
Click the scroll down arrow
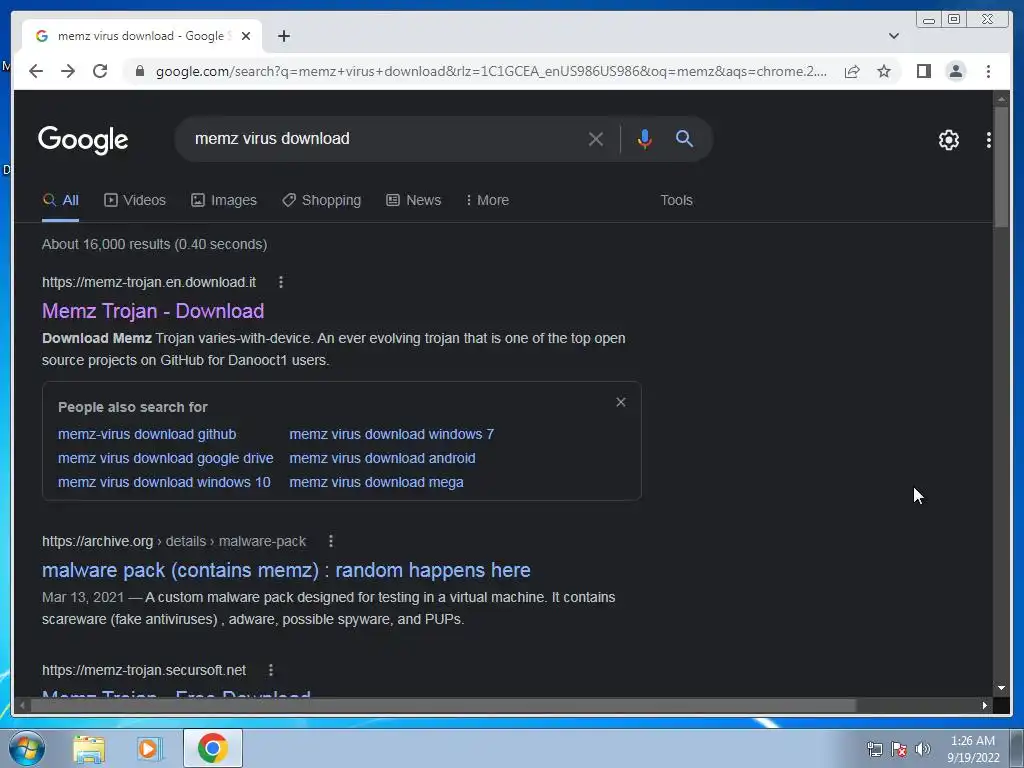coord(1001,688)
